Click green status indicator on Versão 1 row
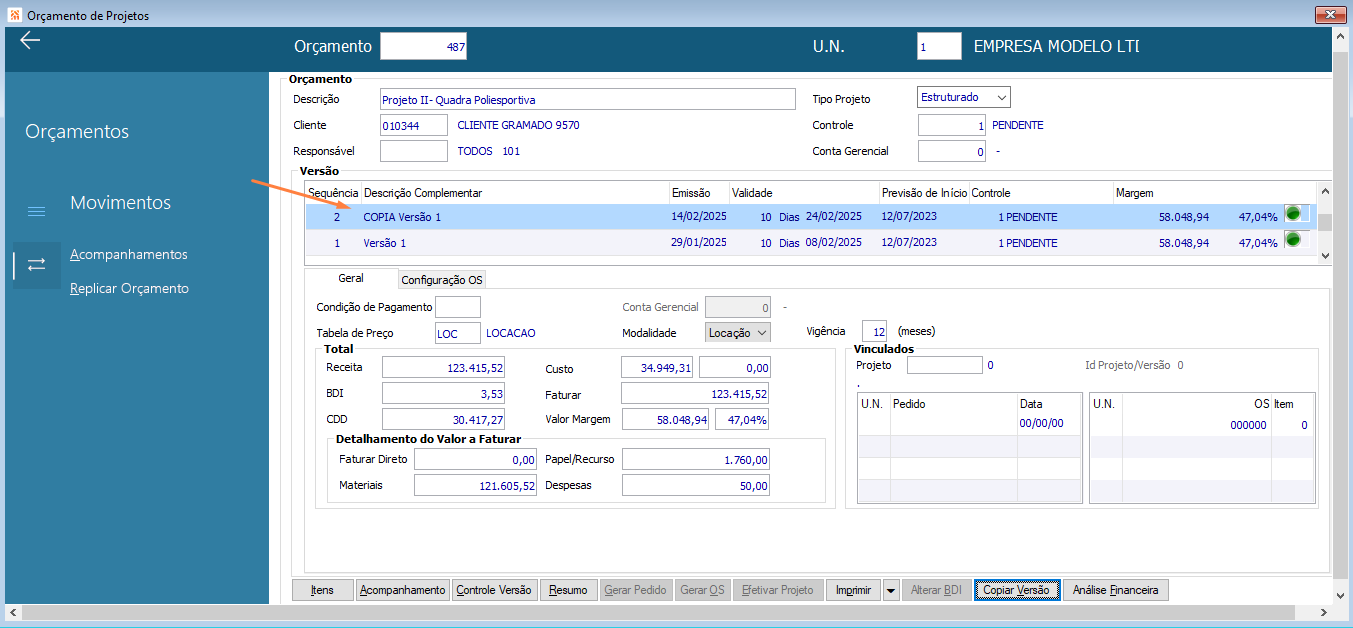The height and width of the screenshot is (628, 1353). [1293, 239]
